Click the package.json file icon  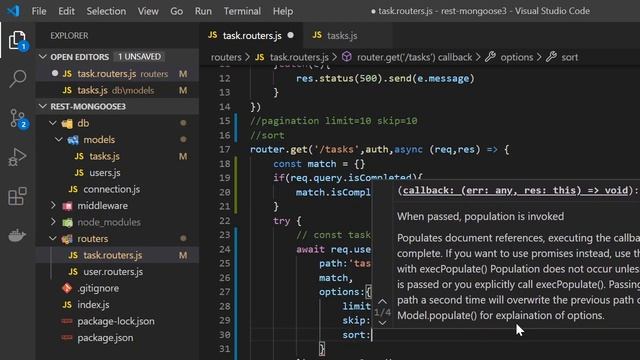(67, 338)
